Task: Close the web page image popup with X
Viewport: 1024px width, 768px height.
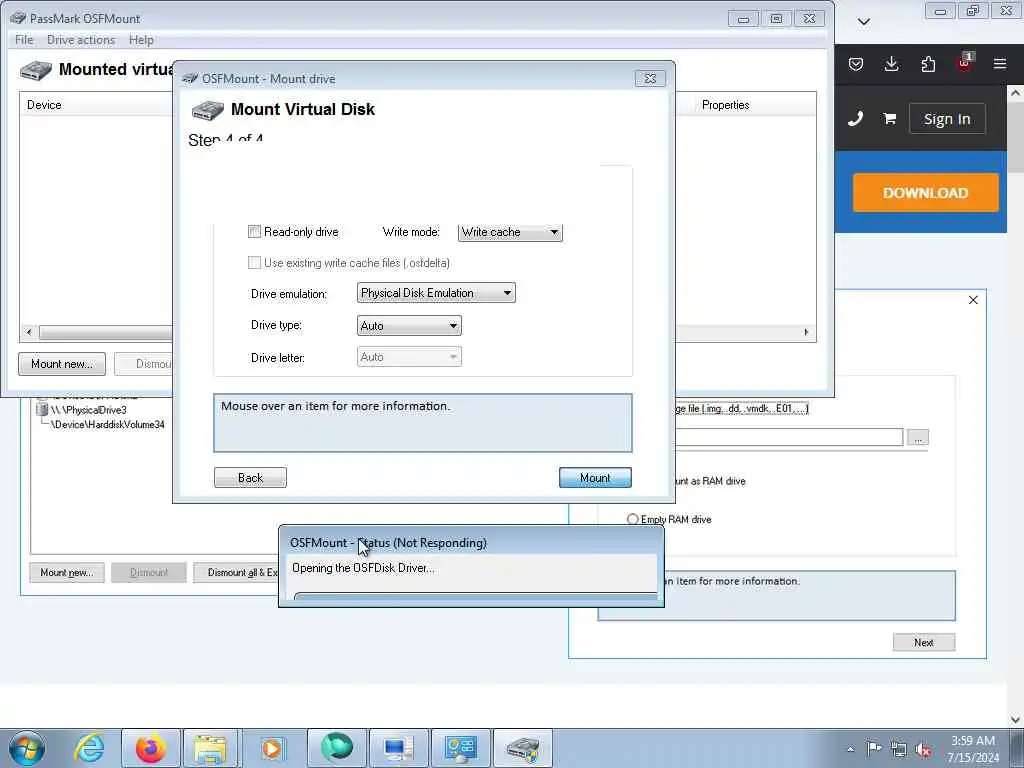Action: (x=973, y=300)
